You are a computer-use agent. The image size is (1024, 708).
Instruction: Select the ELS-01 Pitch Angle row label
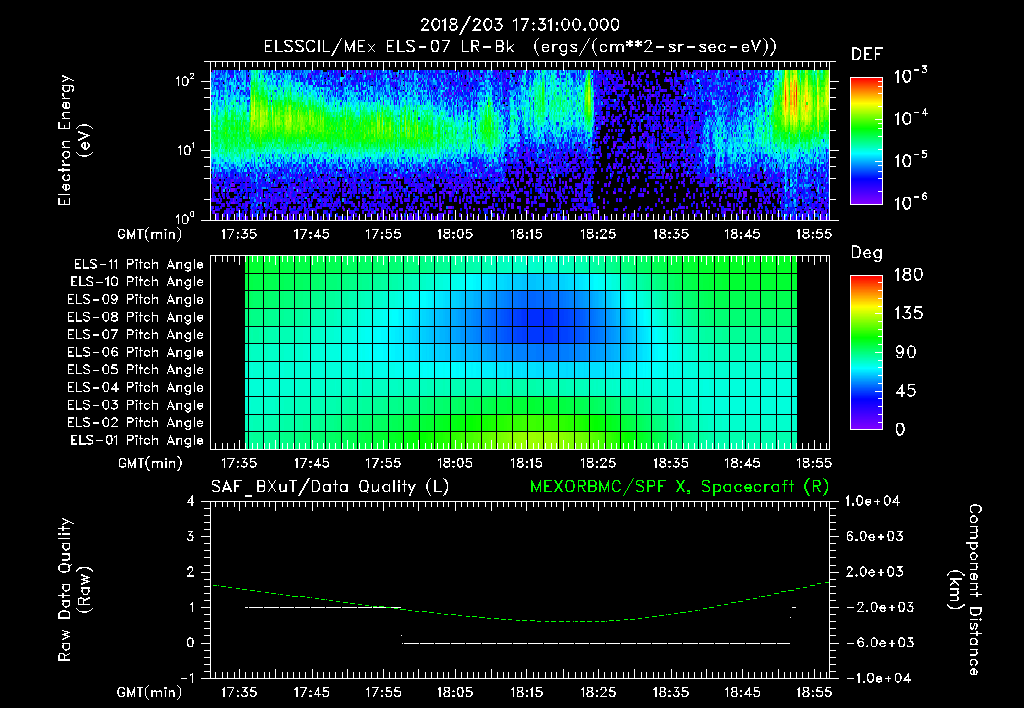pos(137,440)
